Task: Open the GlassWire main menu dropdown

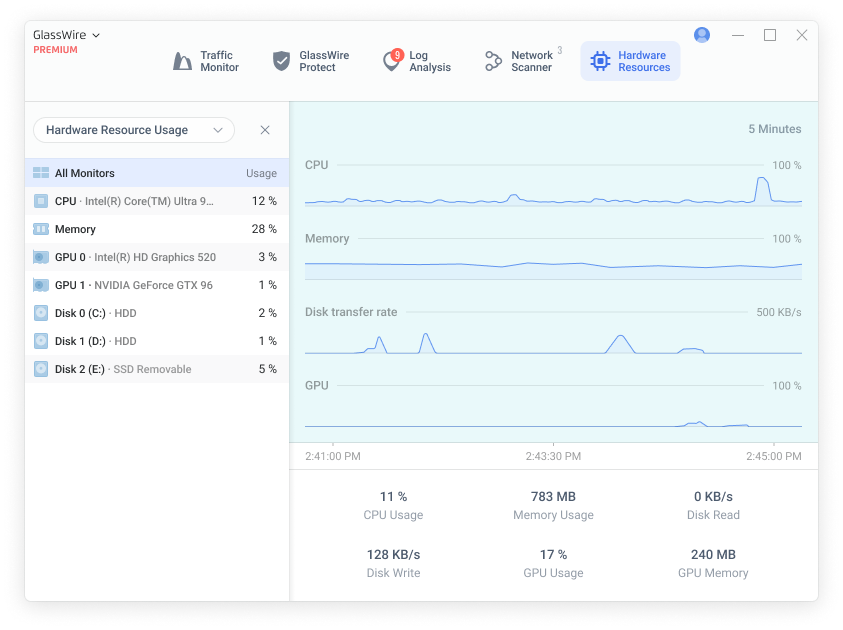Action: point(66,35)
